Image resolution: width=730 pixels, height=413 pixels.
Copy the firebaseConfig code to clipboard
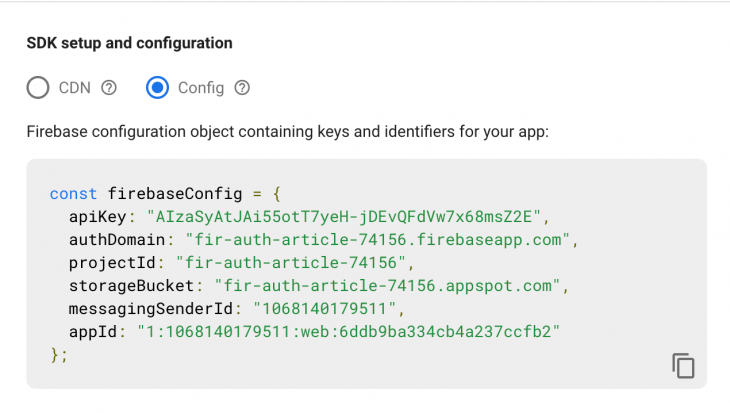(683, 366)
